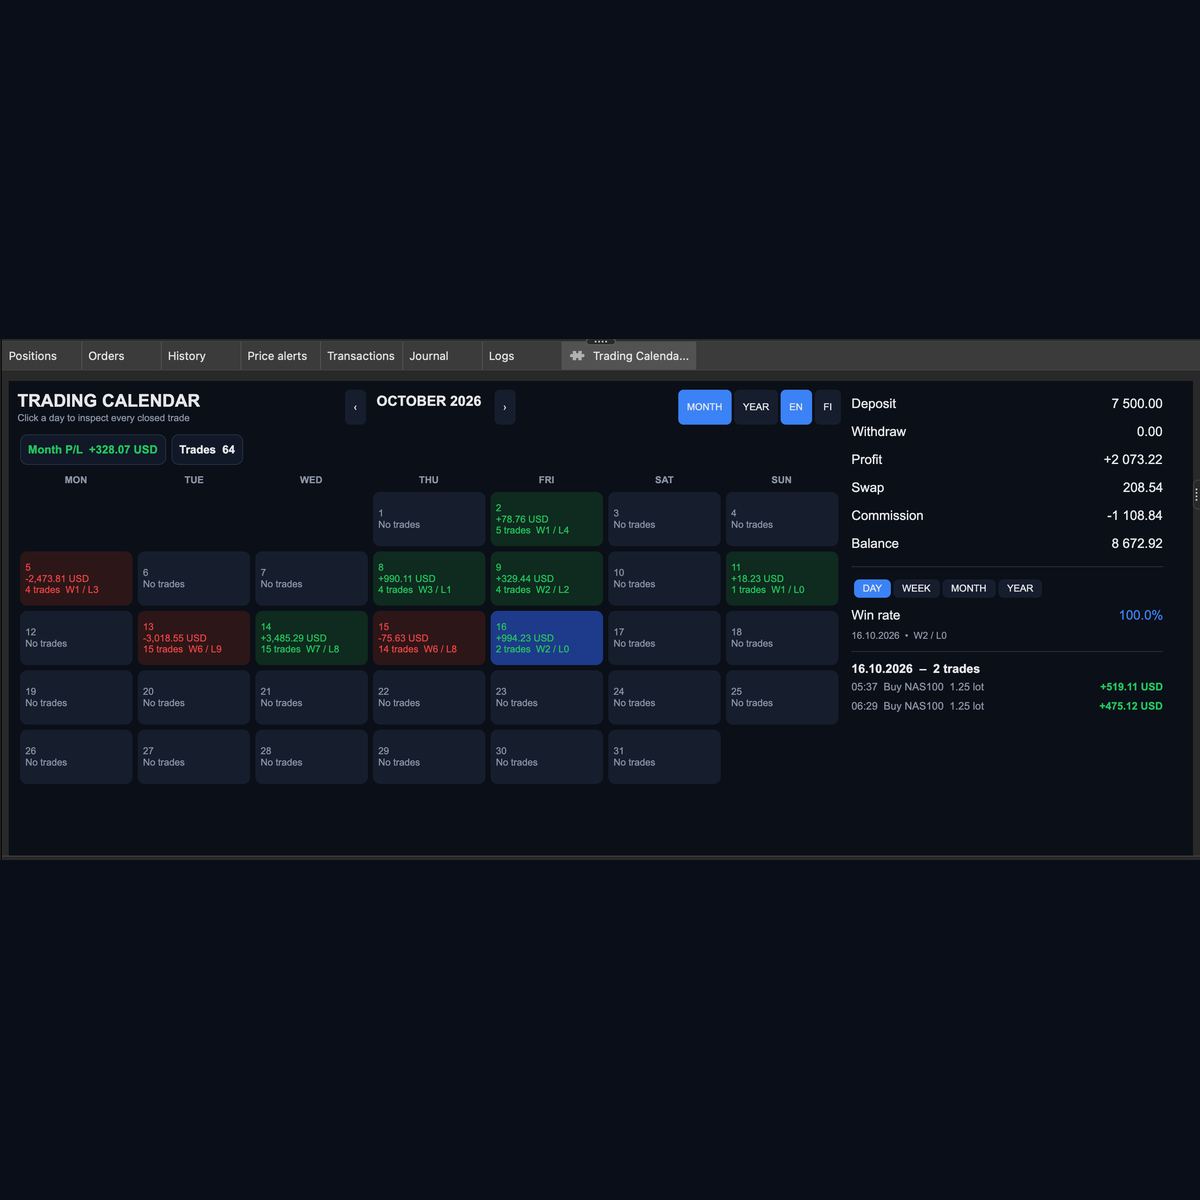Click the Profit value +2 073.22
1200x1200 pixels.
(1133, 460)
